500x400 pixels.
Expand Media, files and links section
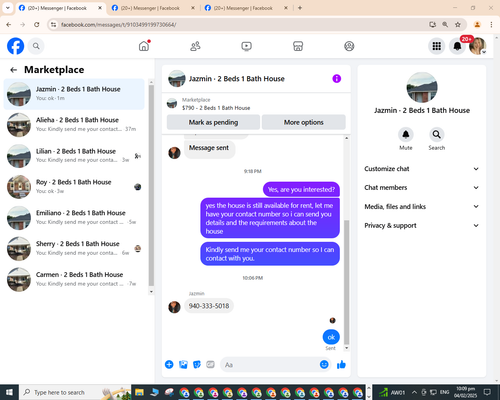[x=422, y=206]
